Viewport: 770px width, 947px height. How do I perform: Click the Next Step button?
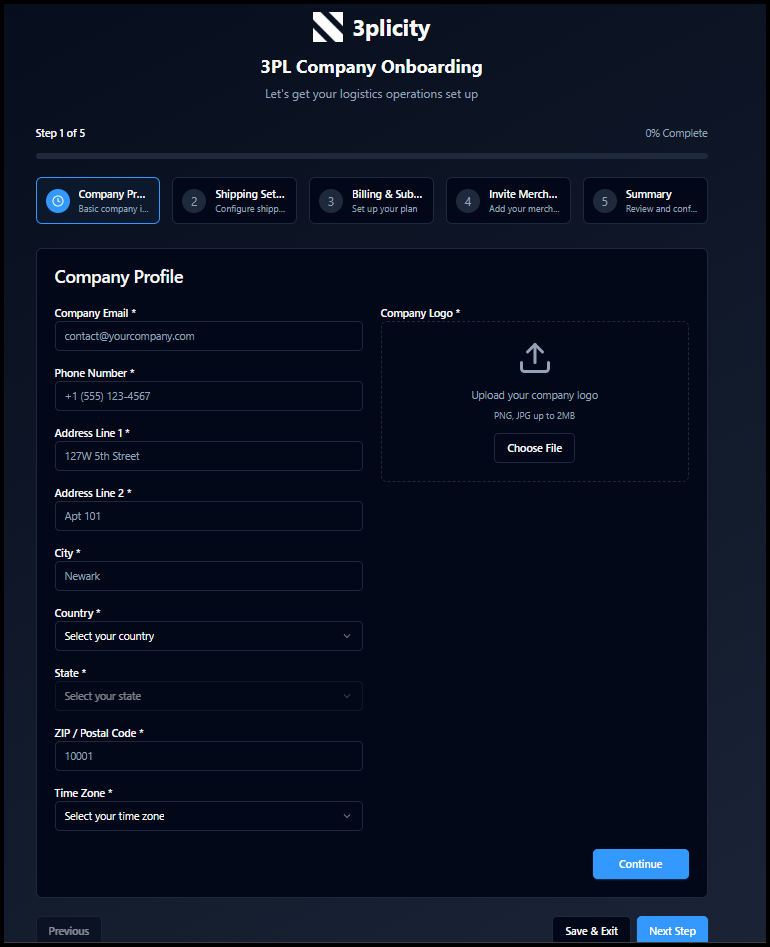click(672, 931)
